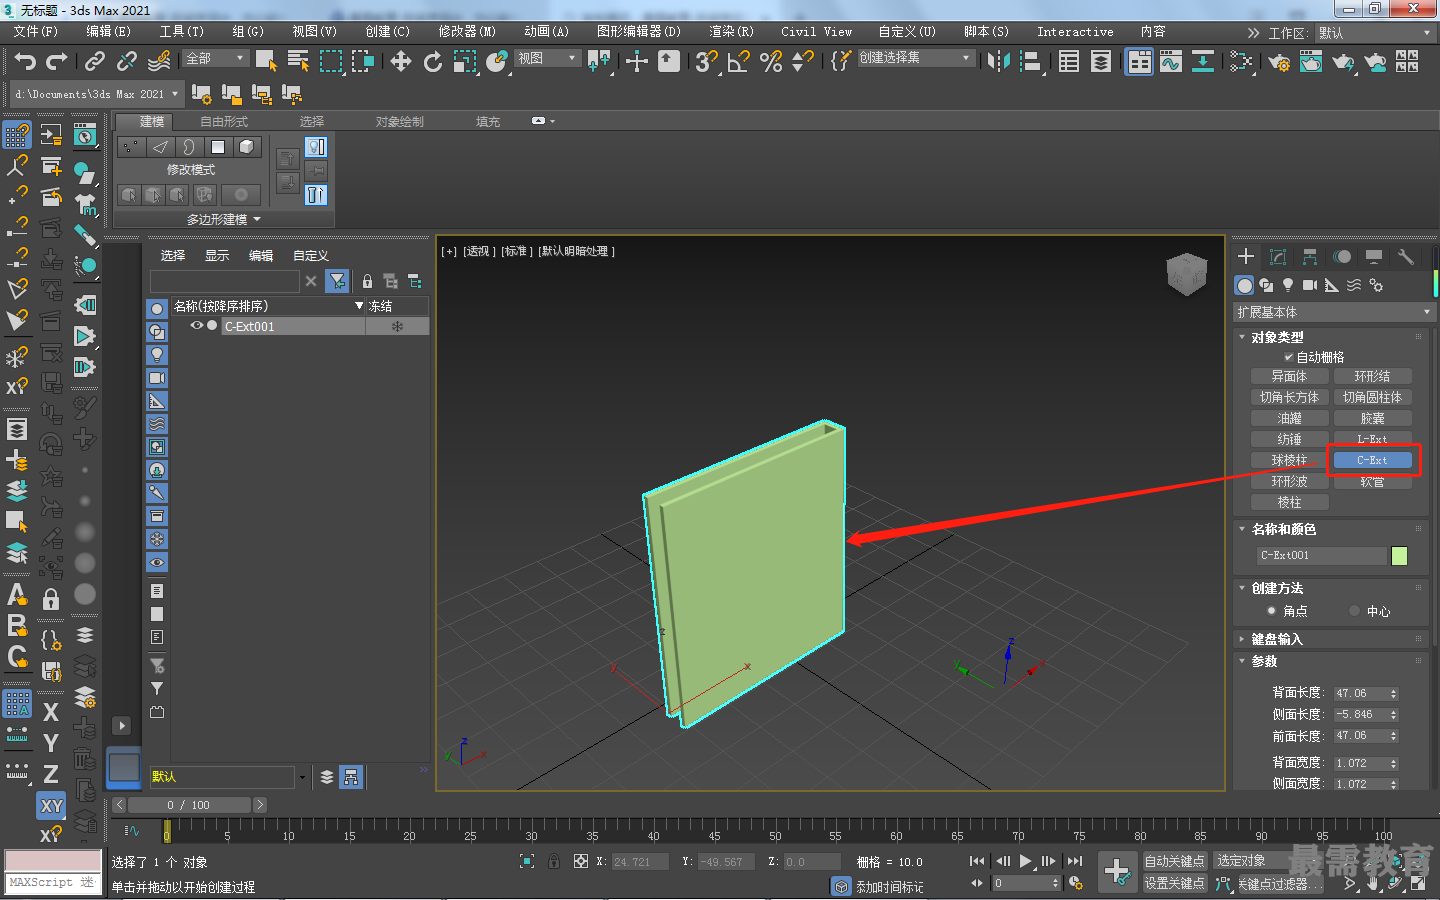
Task: Open the 文件(F) menu
Action: point(36,32)
